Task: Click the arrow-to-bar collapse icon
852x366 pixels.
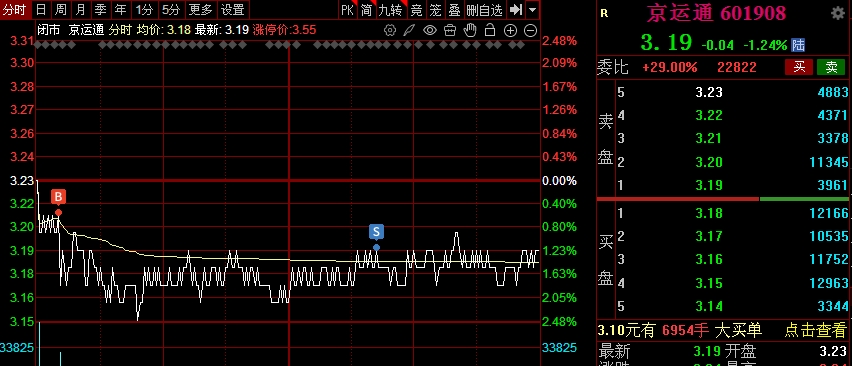Action: pyautogui.click(x=516, y=9)
